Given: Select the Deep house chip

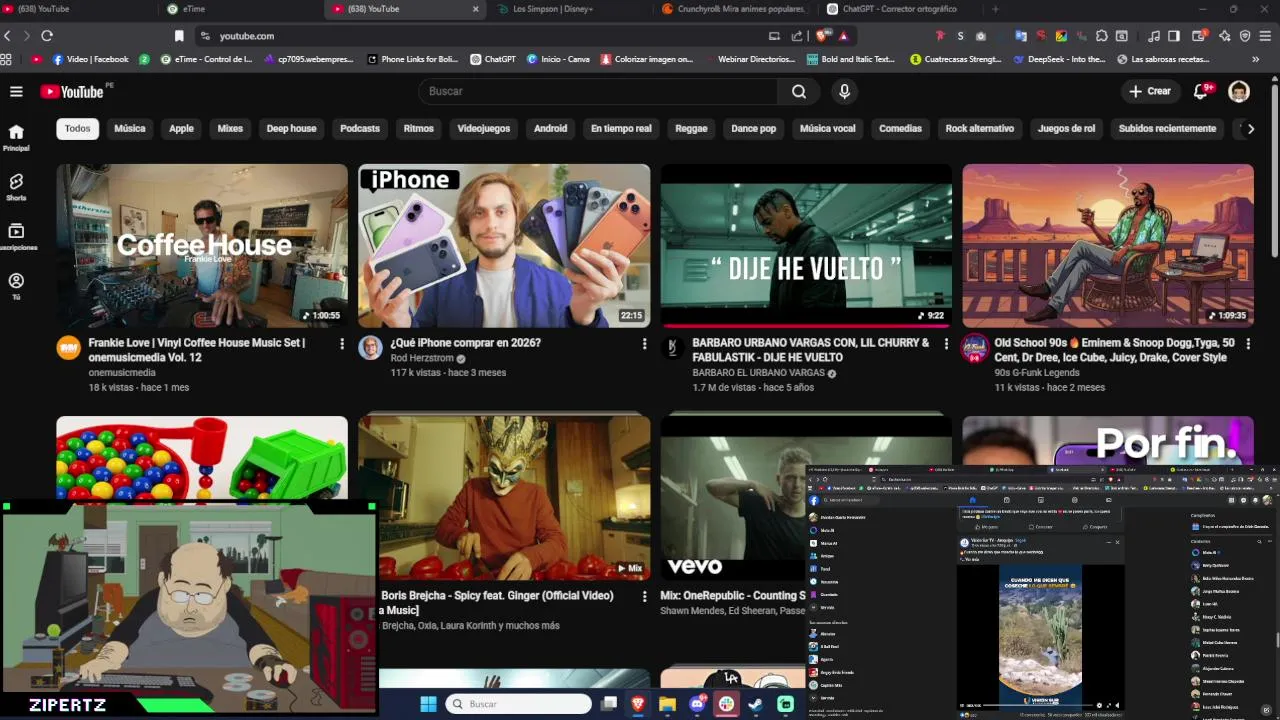Looking at the screenshot, I should pos(291,128).
